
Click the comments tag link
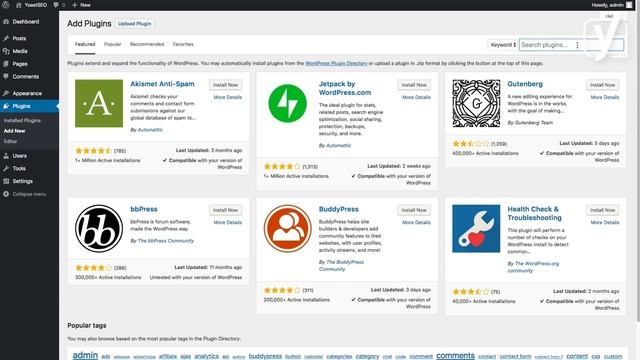click(x=456, y=356)
